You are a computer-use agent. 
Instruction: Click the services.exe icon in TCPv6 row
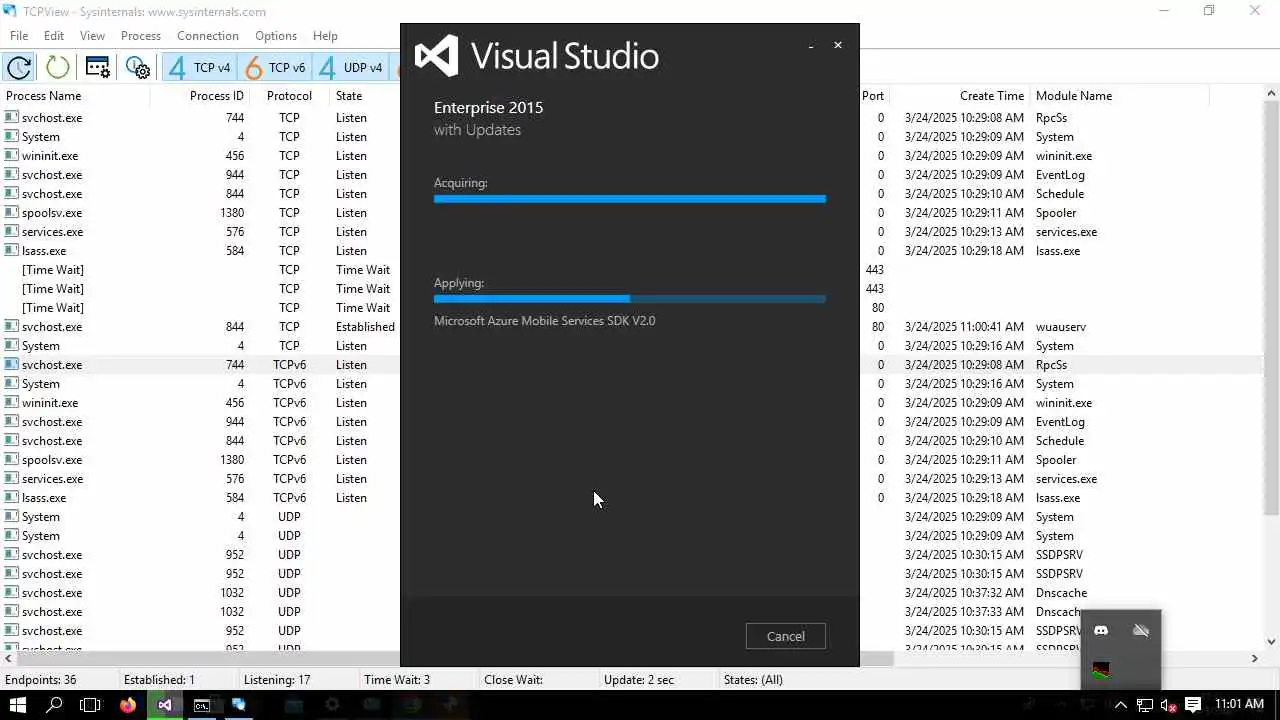[x=11, y=478]
